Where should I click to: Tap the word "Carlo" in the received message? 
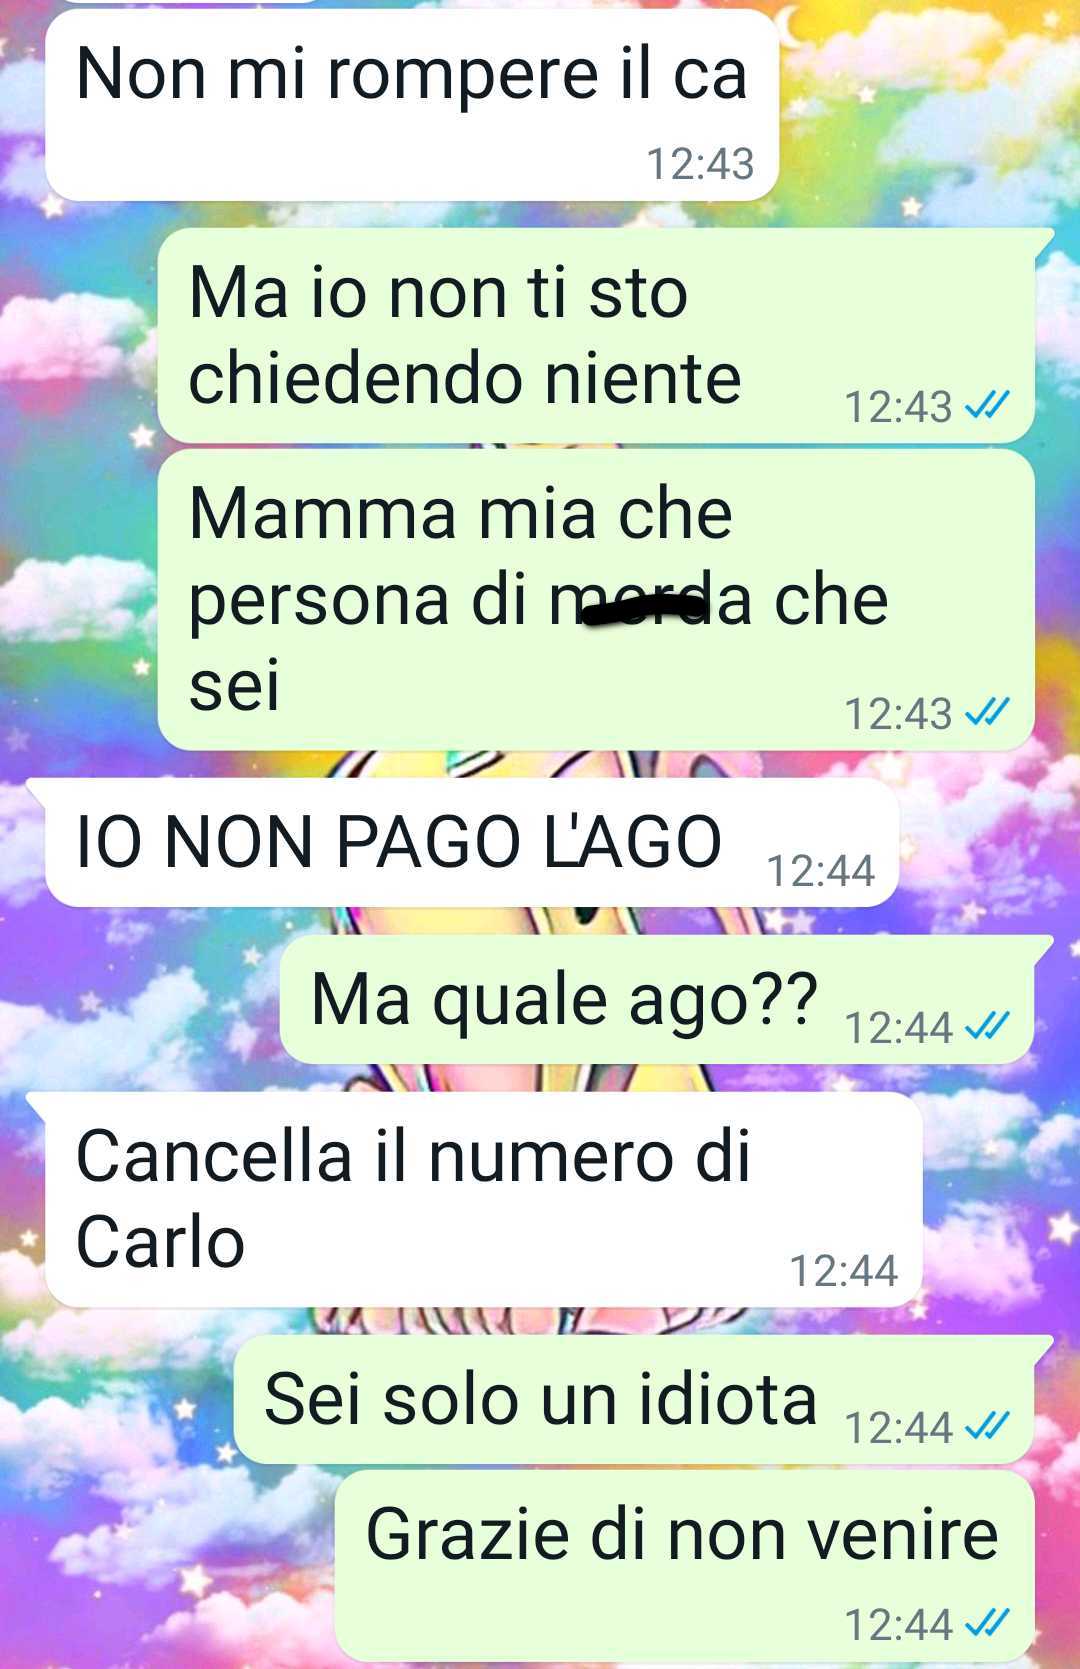click(161, 1242)
